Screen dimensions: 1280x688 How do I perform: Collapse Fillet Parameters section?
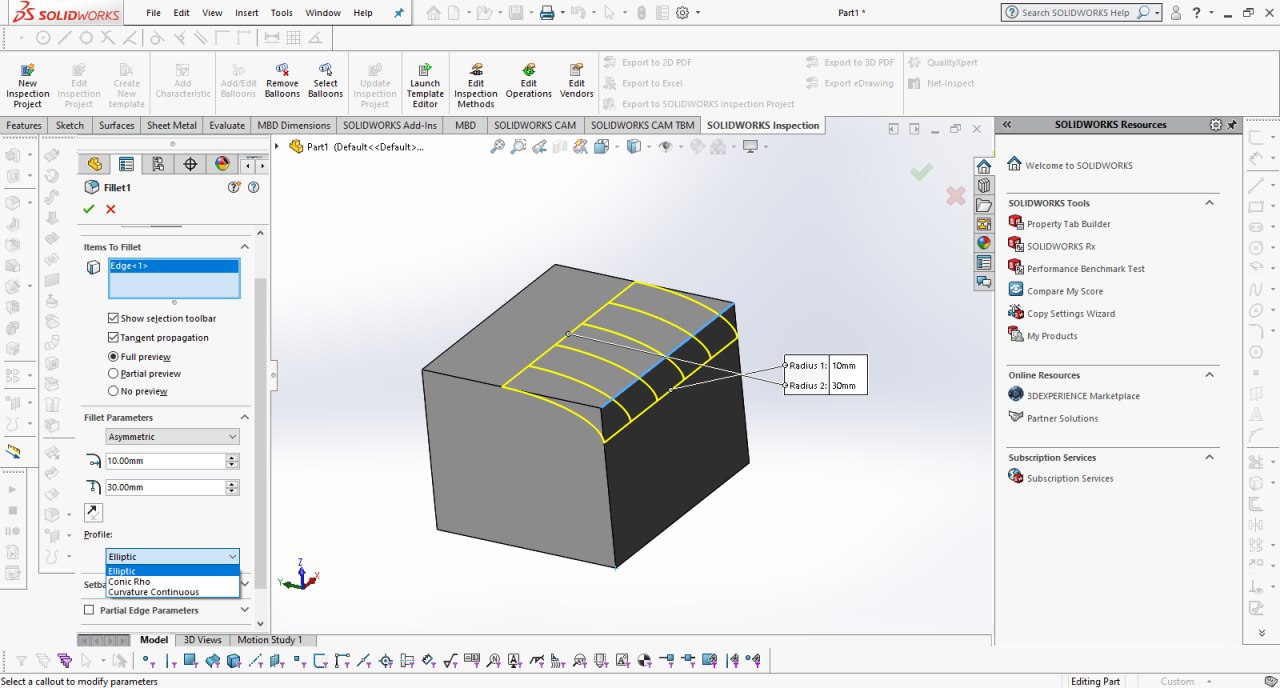point(244,418)
